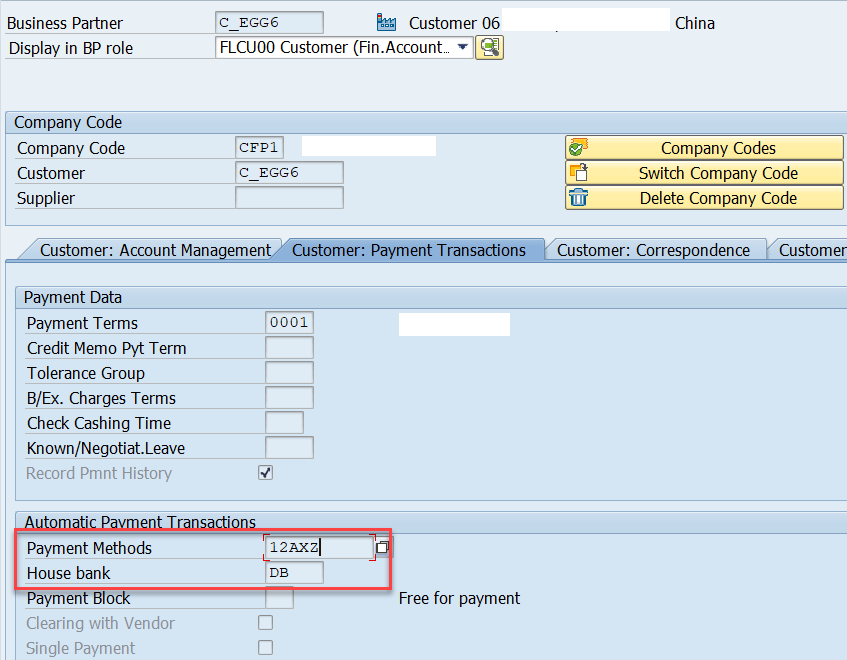Click the Payment Terms field showing 0001
The height and width of the screenshot is (660, 847).
click(290, 322)
